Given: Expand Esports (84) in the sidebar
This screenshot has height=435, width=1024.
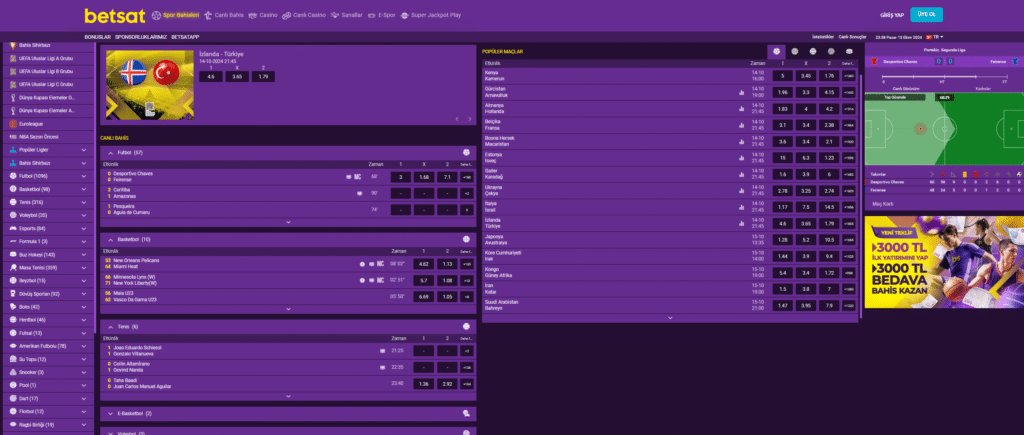Looking at the screenshot, I should click(48, 228).
